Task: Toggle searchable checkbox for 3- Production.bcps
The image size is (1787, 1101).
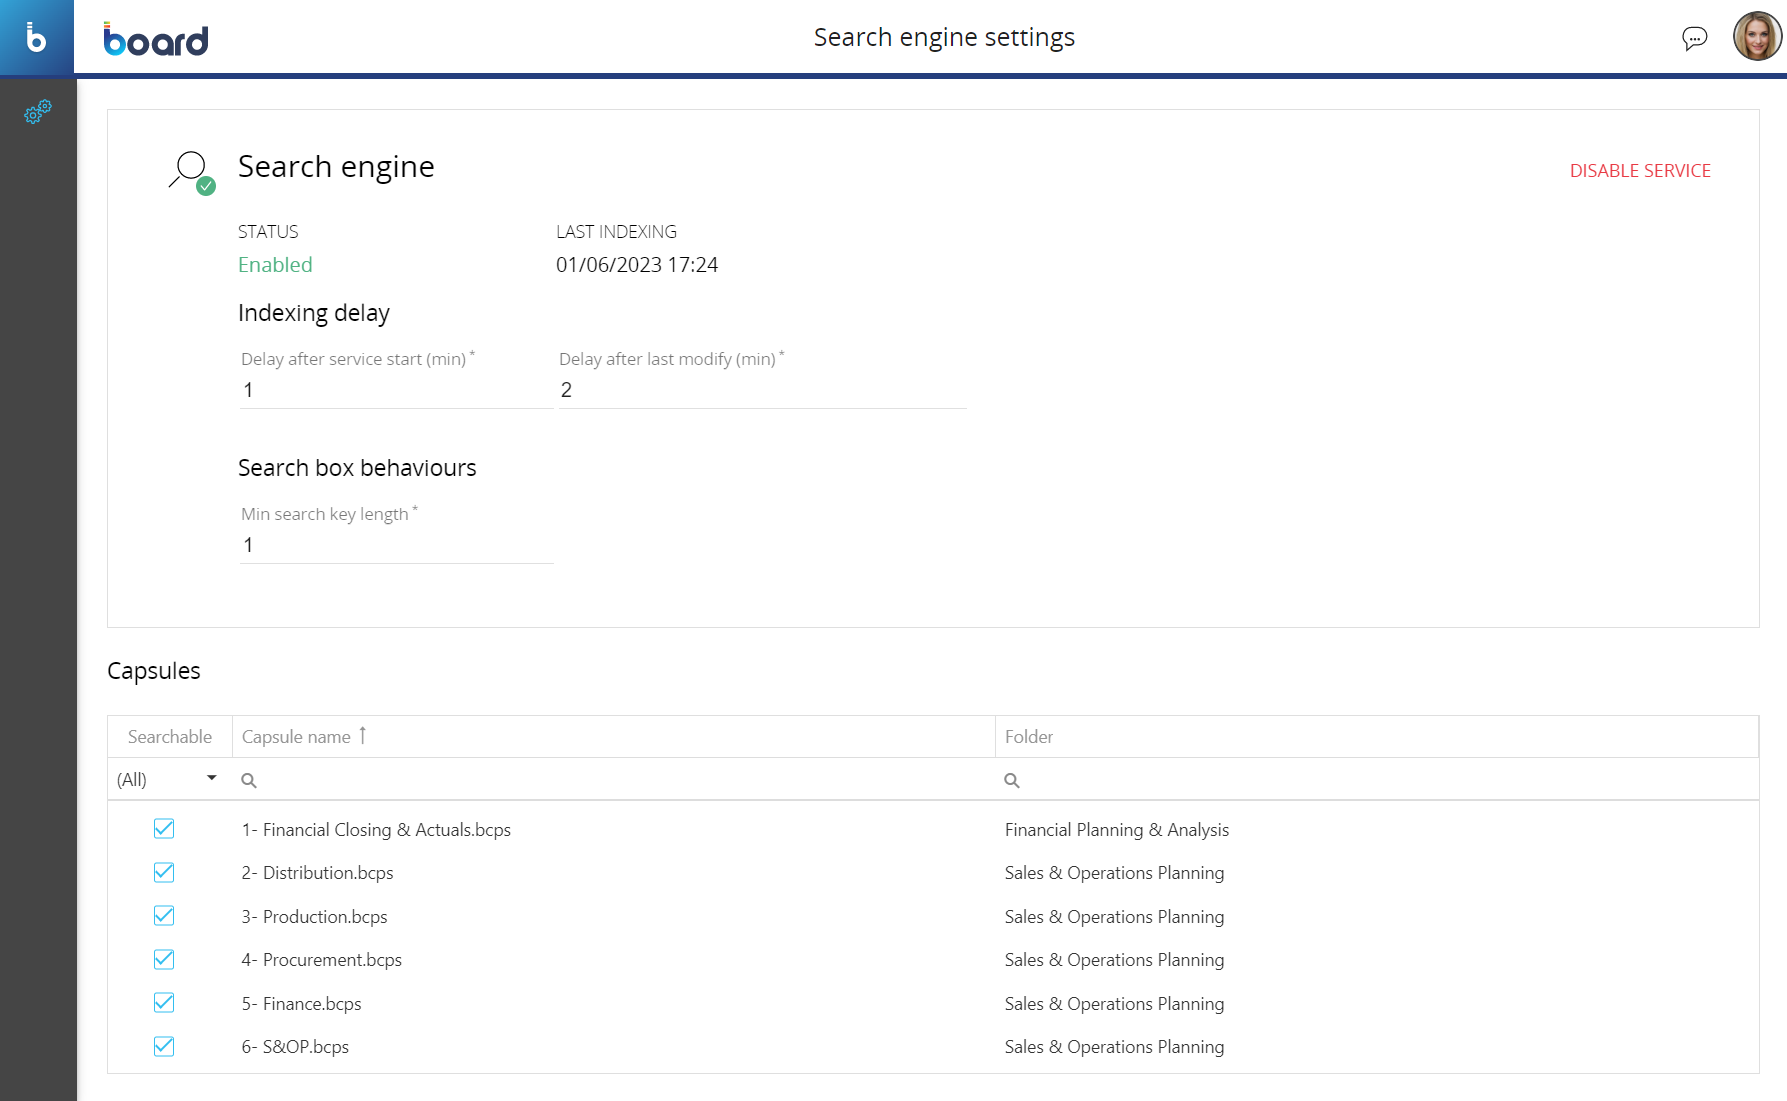Action: [164, 916]
